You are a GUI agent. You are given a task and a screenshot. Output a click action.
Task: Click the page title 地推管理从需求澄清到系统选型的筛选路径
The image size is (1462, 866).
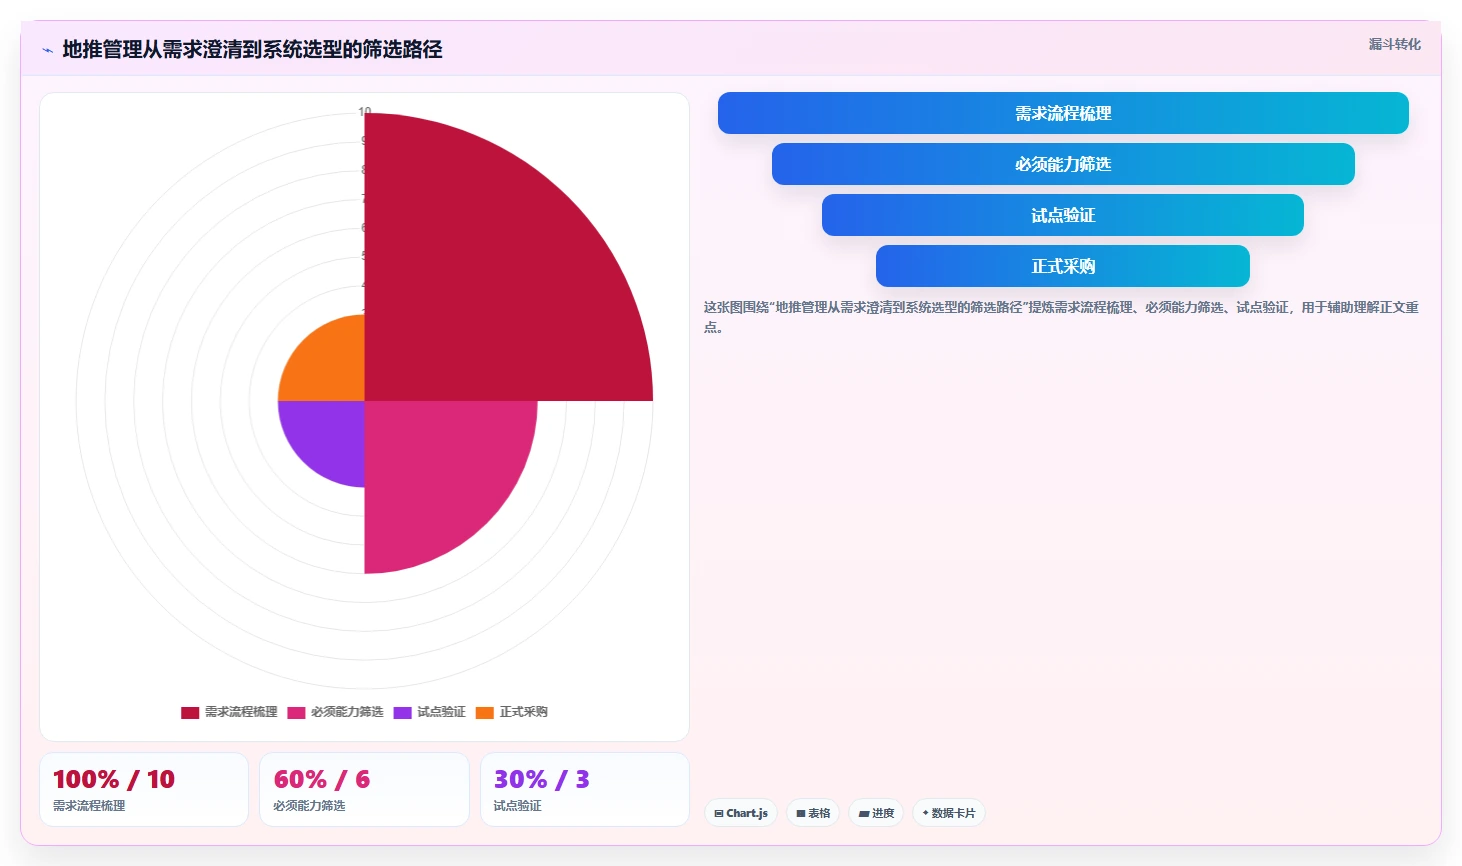[252, 49]
